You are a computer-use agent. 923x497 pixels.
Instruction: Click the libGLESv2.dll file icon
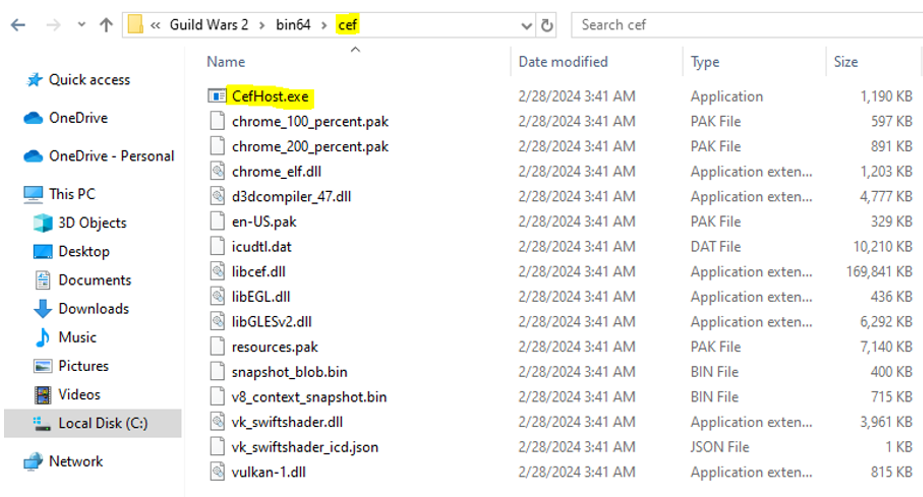(x=217, y=322)
